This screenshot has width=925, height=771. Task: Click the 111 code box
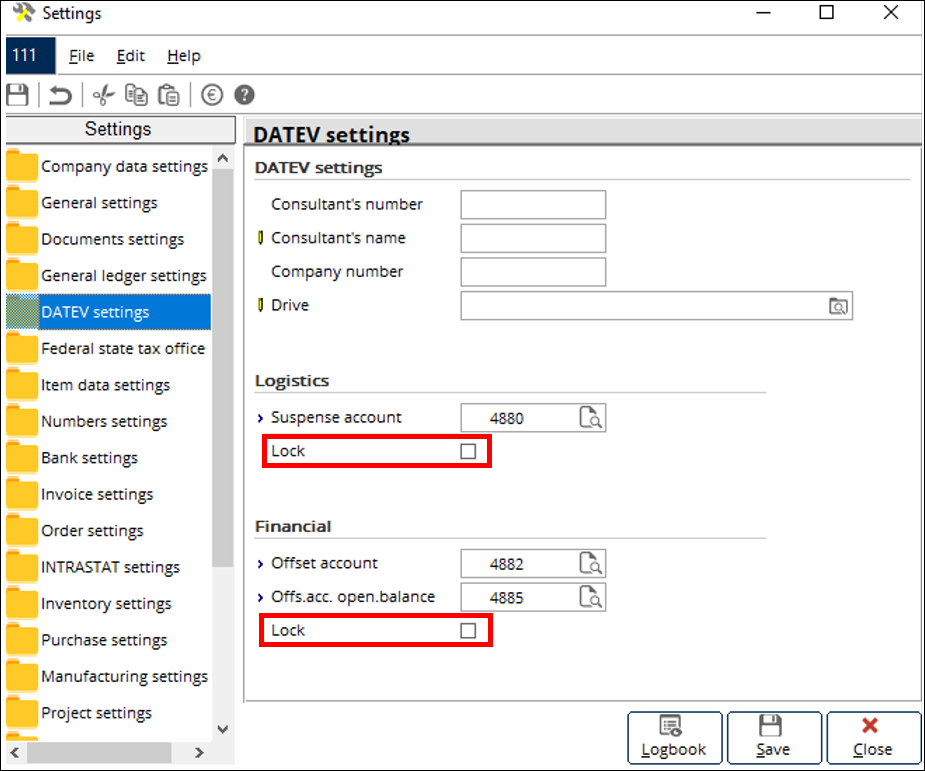[31, 55]
